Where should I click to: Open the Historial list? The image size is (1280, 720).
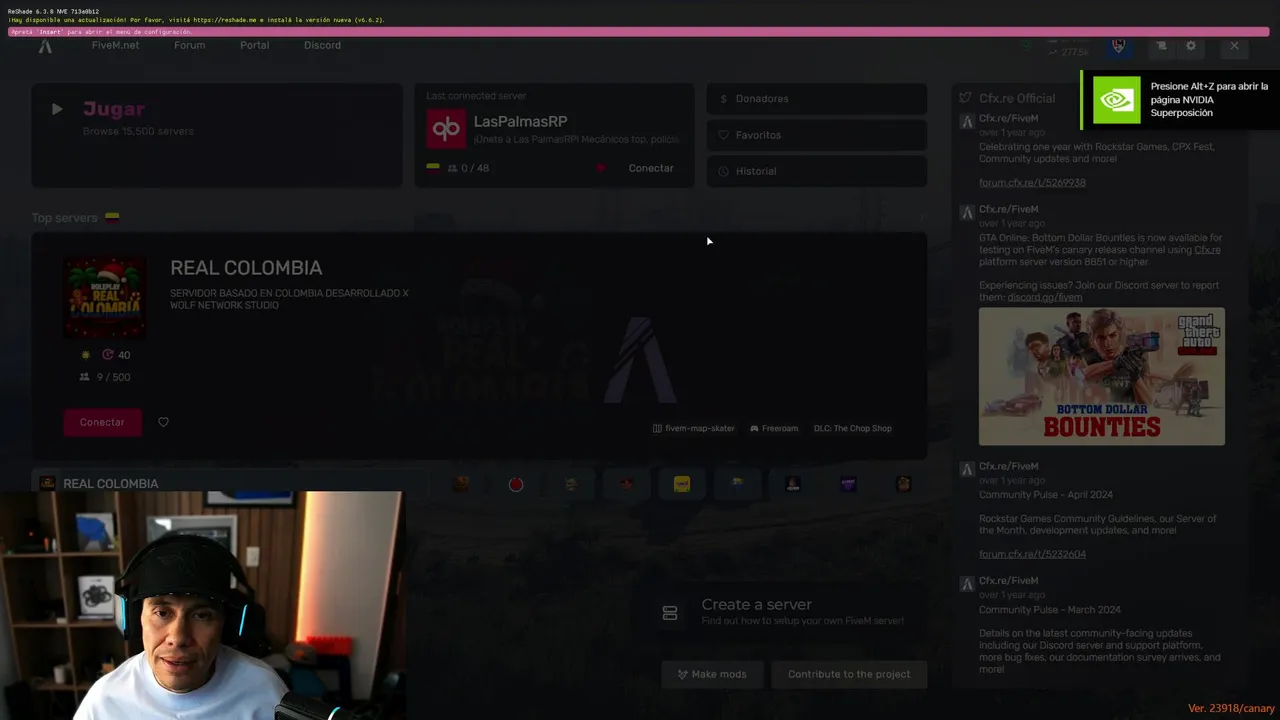click(817, 171)
